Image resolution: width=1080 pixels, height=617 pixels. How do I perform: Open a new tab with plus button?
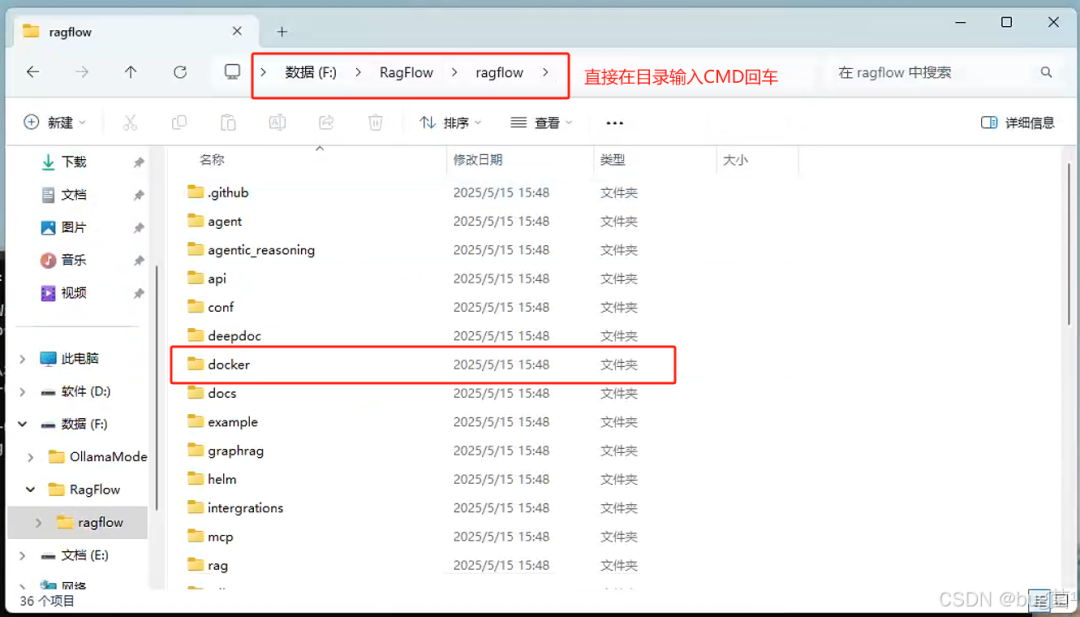click(x=282, y=32)
